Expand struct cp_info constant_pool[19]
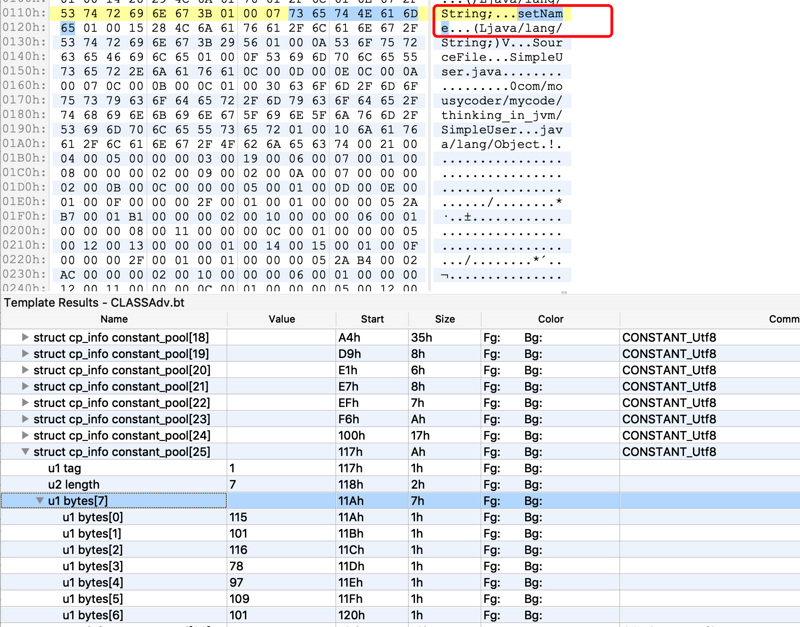Image resolution: width=800 pixels, height=627 pixels. tap(24, 354)
